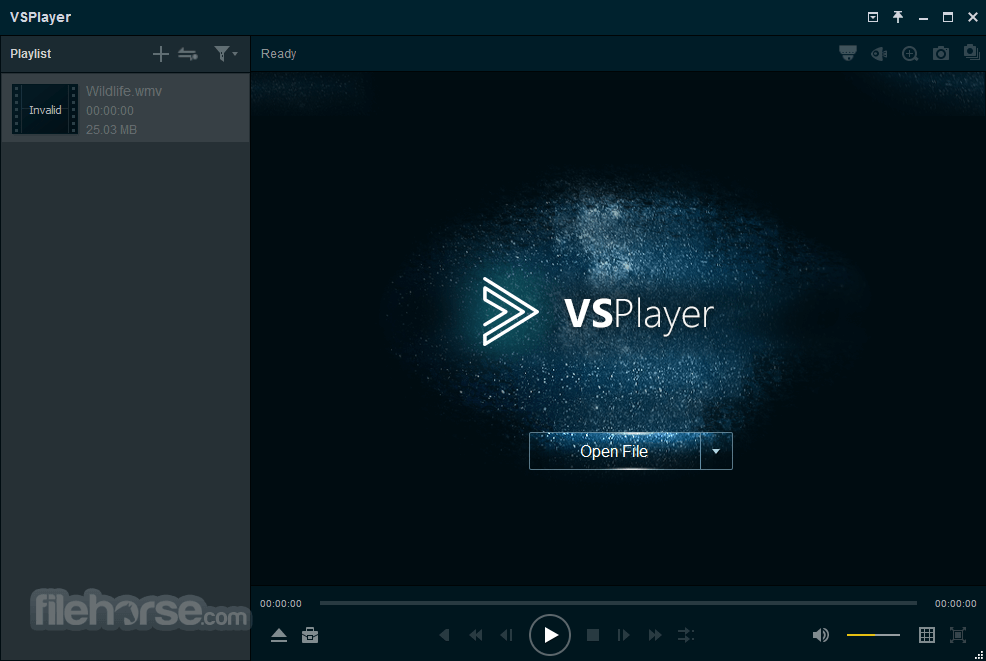Adjust the yellow volume slider
This screenshot has height=661, width=986.
[x=873, y=635]
